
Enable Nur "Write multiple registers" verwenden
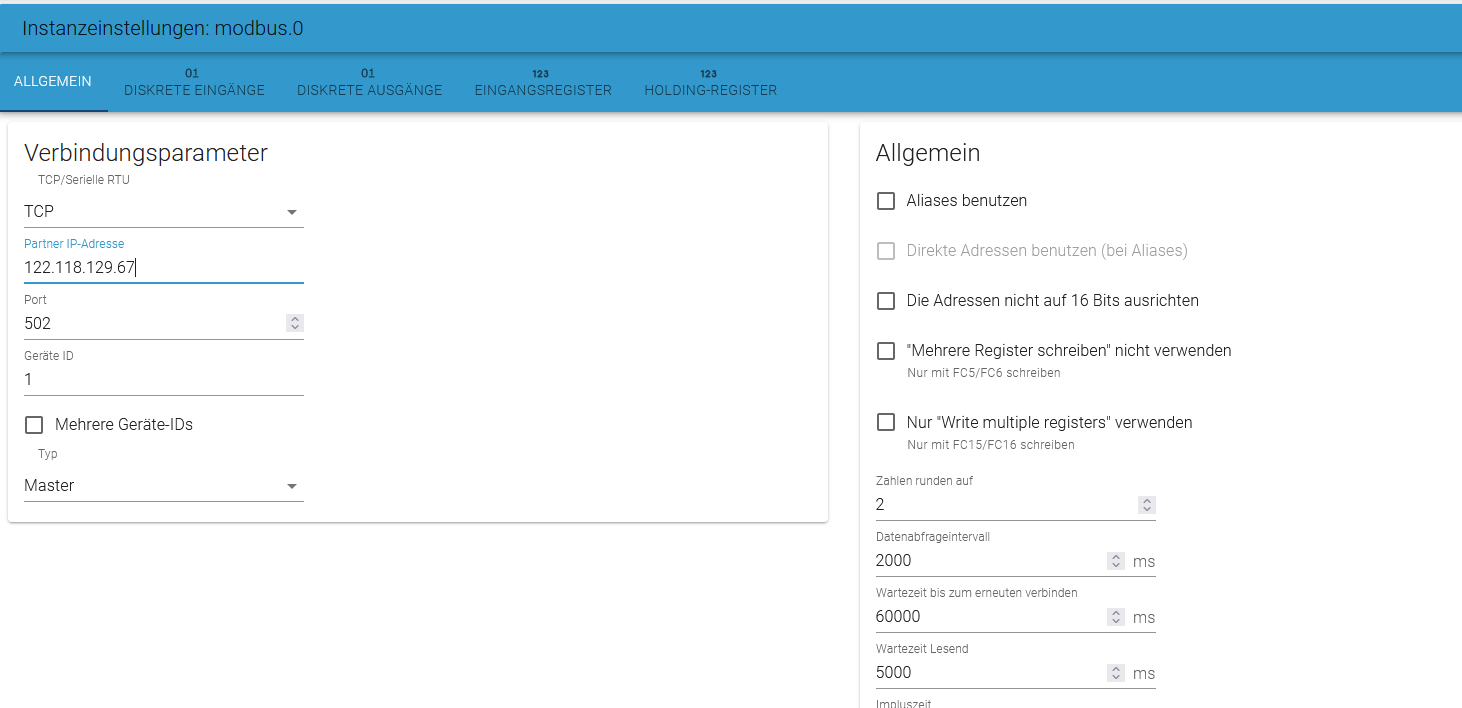[886, 423]
